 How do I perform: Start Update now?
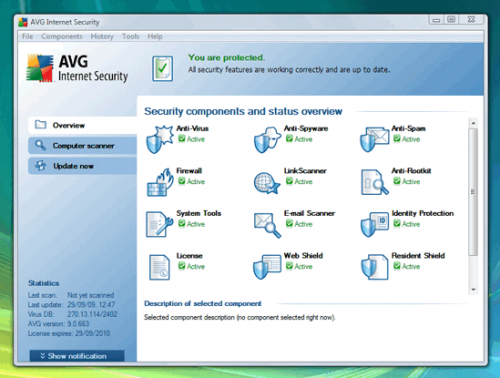(82, 166)
